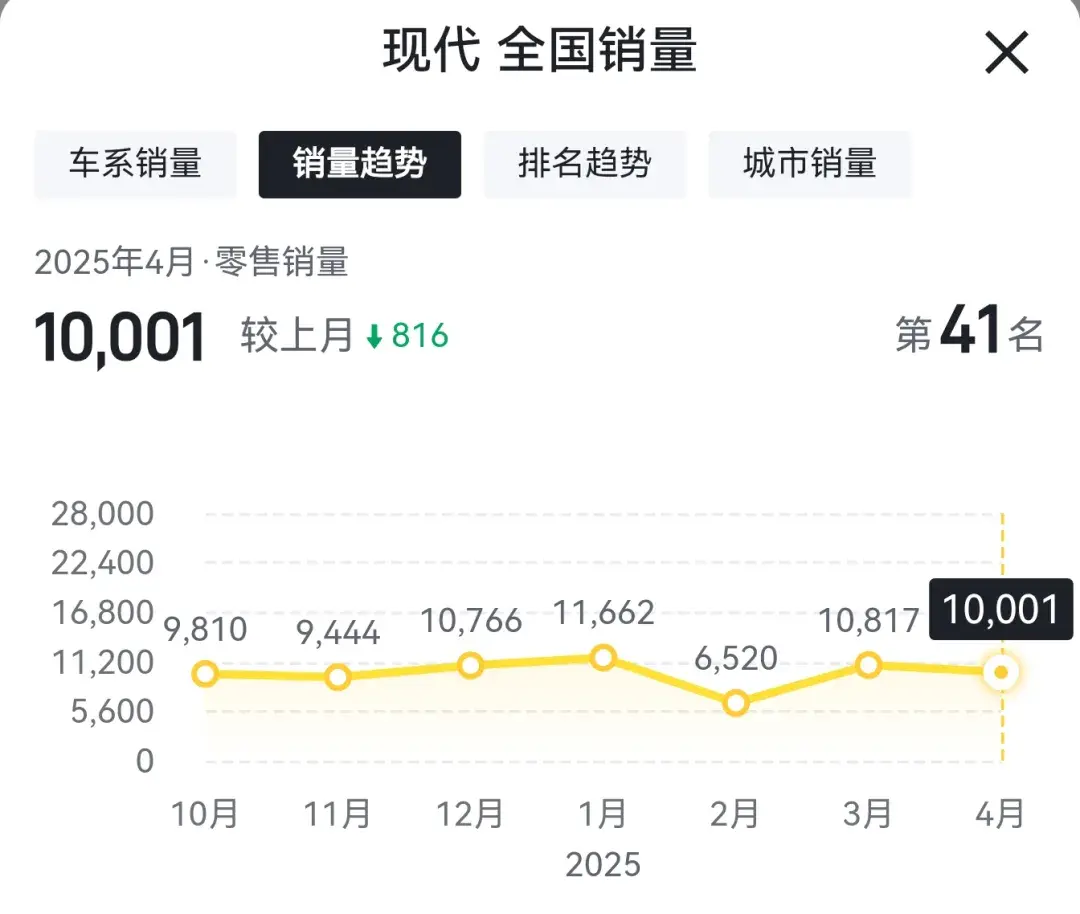Click the 10,817 value label
This screenshot has width=1080, height=914.
point(869,621)
